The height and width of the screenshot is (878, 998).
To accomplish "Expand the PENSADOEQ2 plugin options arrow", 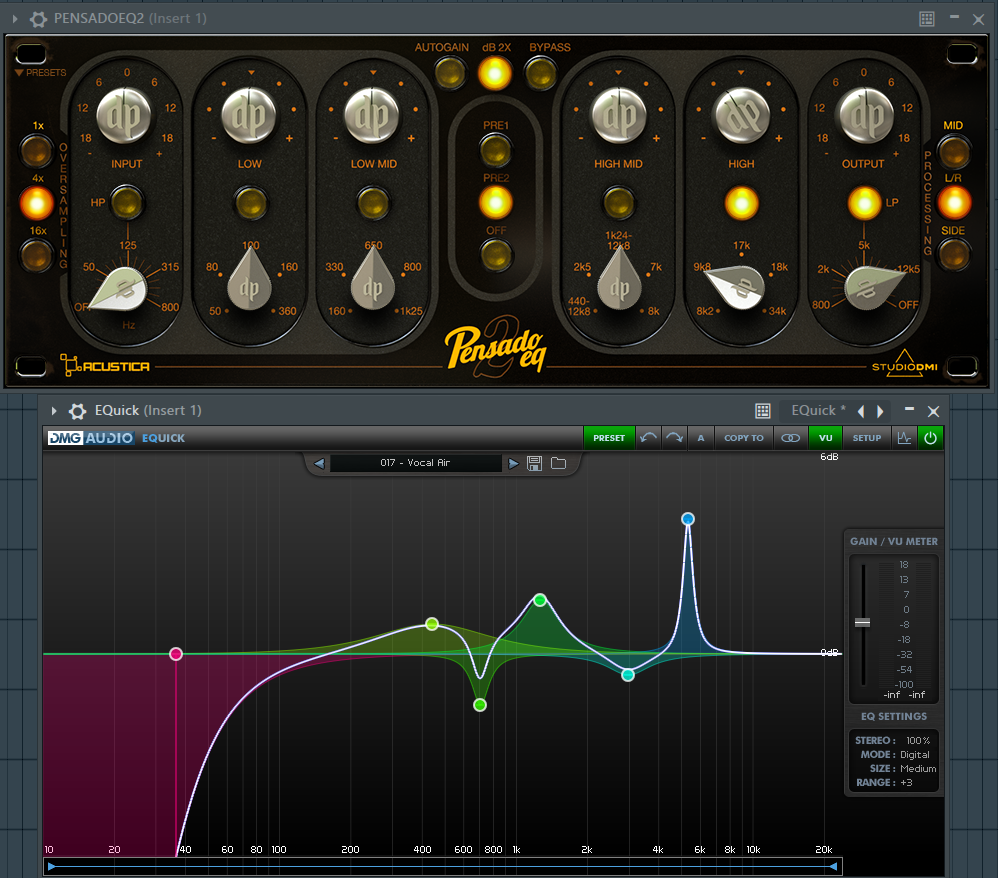I will point(15,18).
